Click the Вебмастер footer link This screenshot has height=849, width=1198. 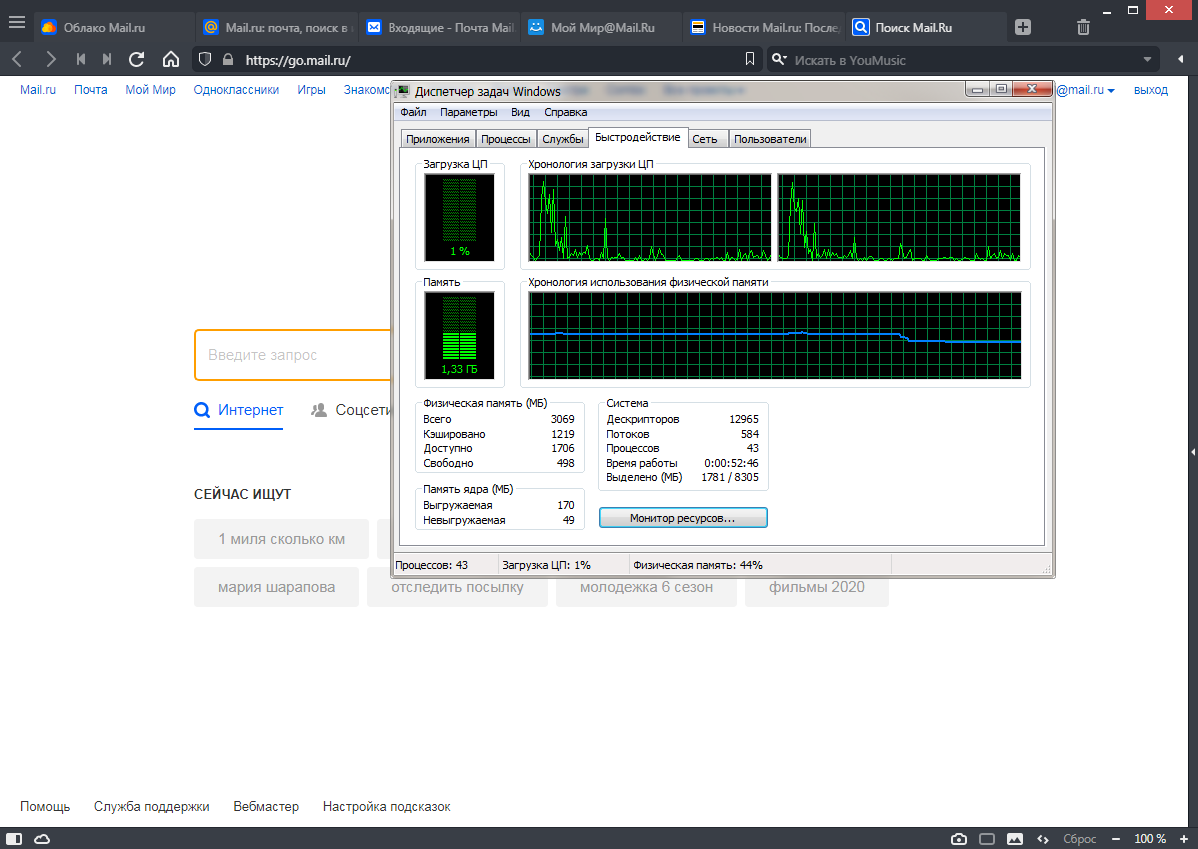tap(266, 806)
